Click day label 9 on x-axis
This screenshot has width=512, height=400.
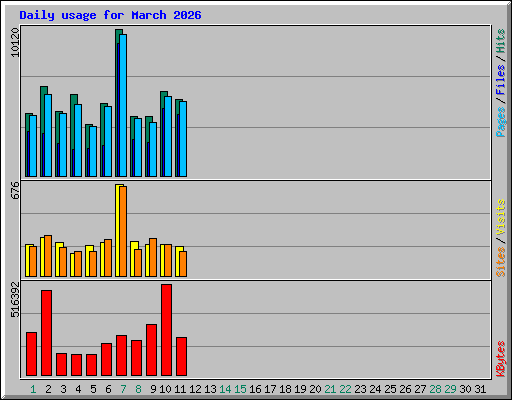153,389
